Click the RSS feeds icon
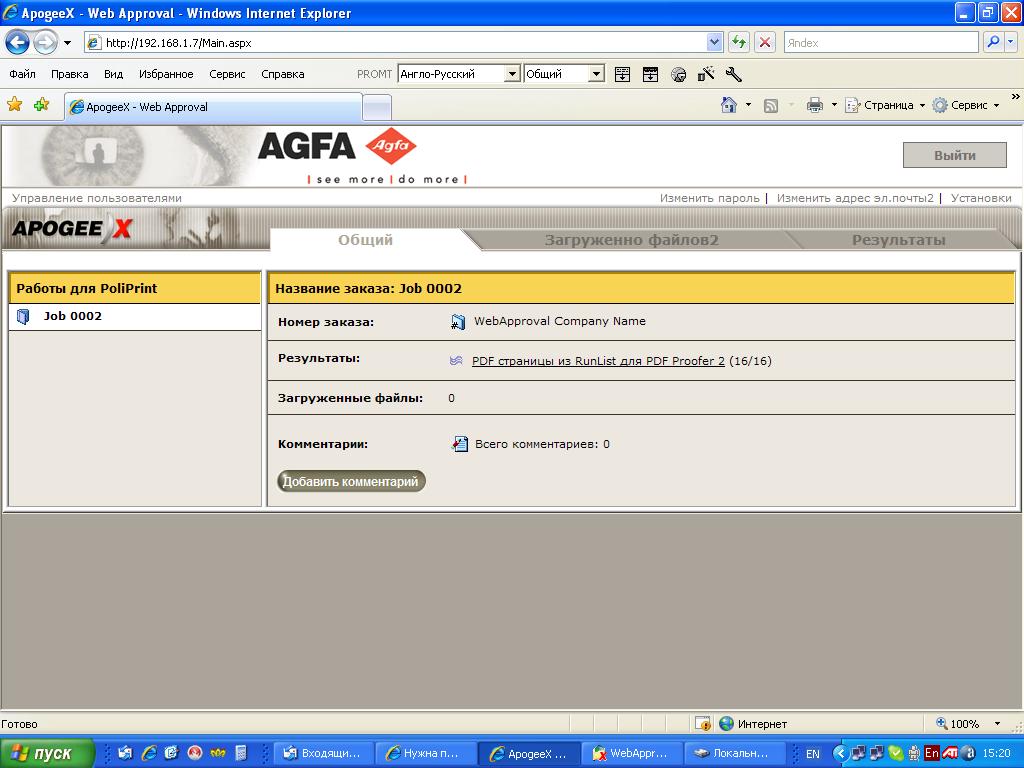The height and width of the screenshot is (768, 1024). (x=771, y=105)
